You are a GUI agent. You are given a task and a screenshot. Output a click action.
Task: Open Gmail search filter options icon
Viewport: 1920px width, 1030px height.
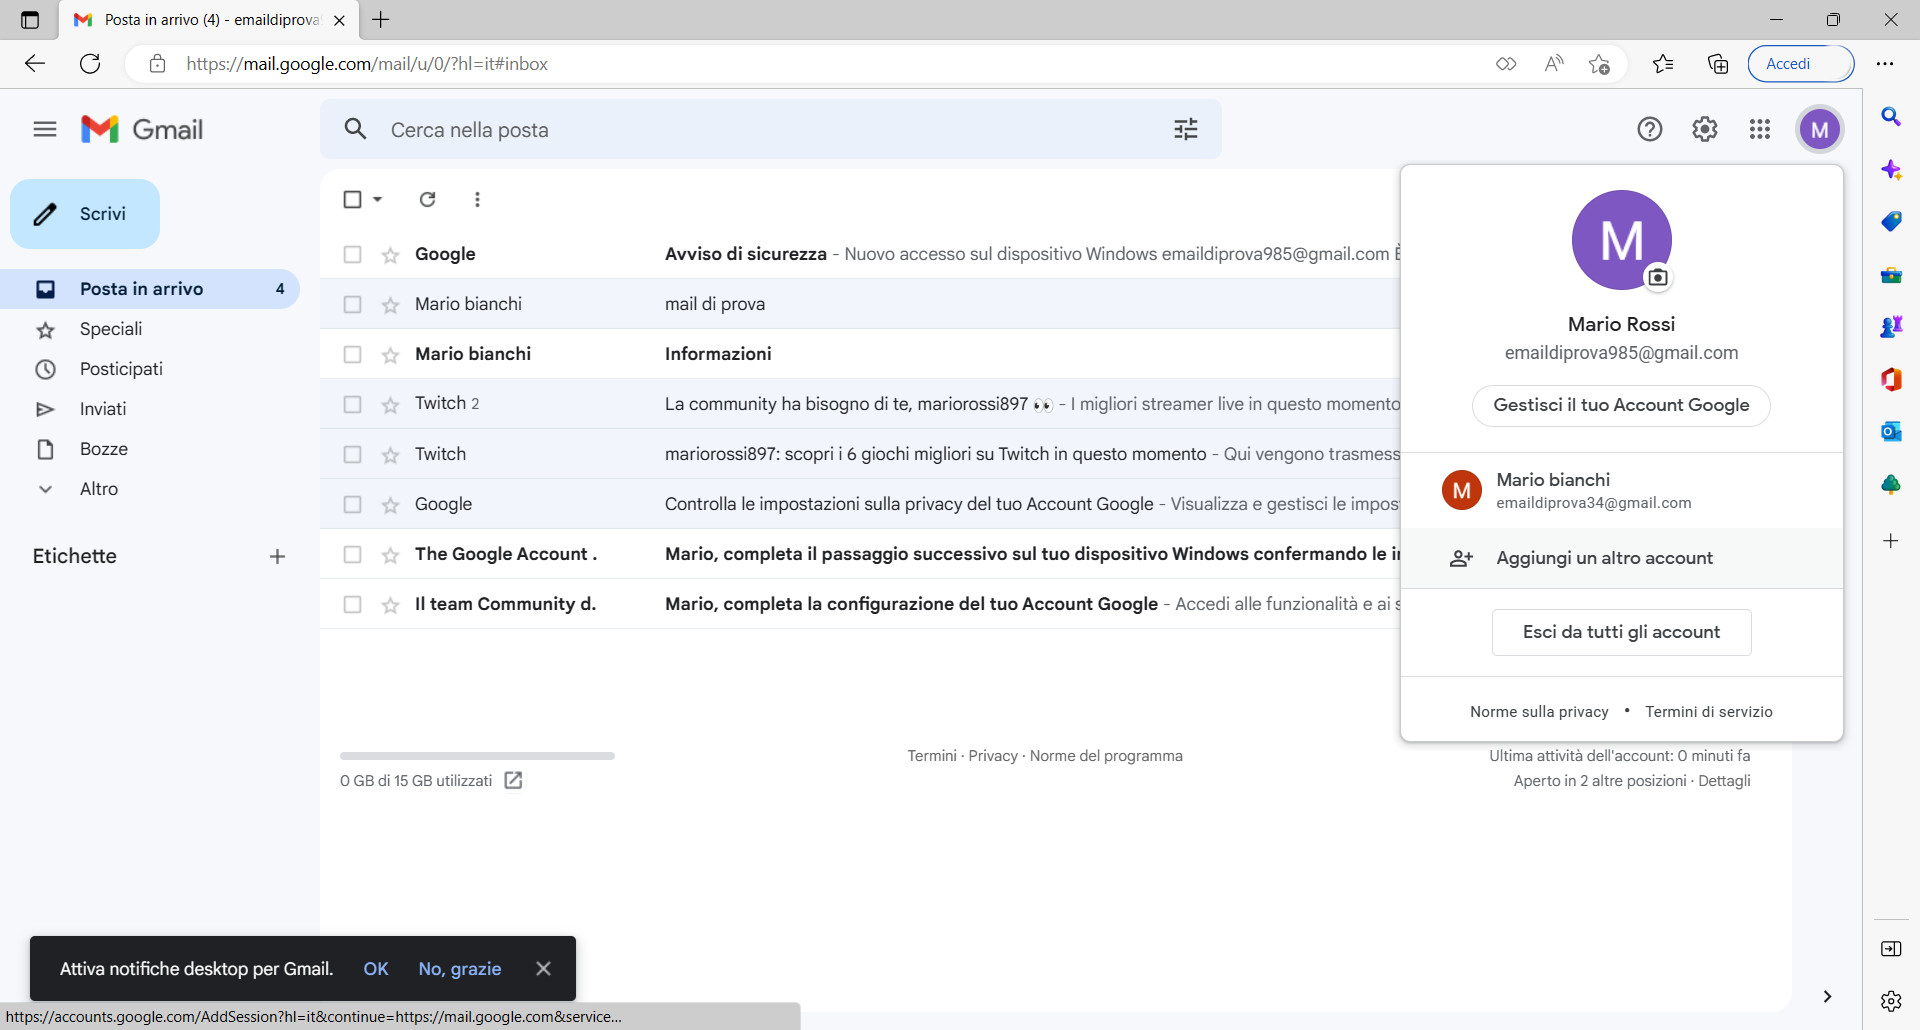pyautogui.click(x=1185, y=129)
